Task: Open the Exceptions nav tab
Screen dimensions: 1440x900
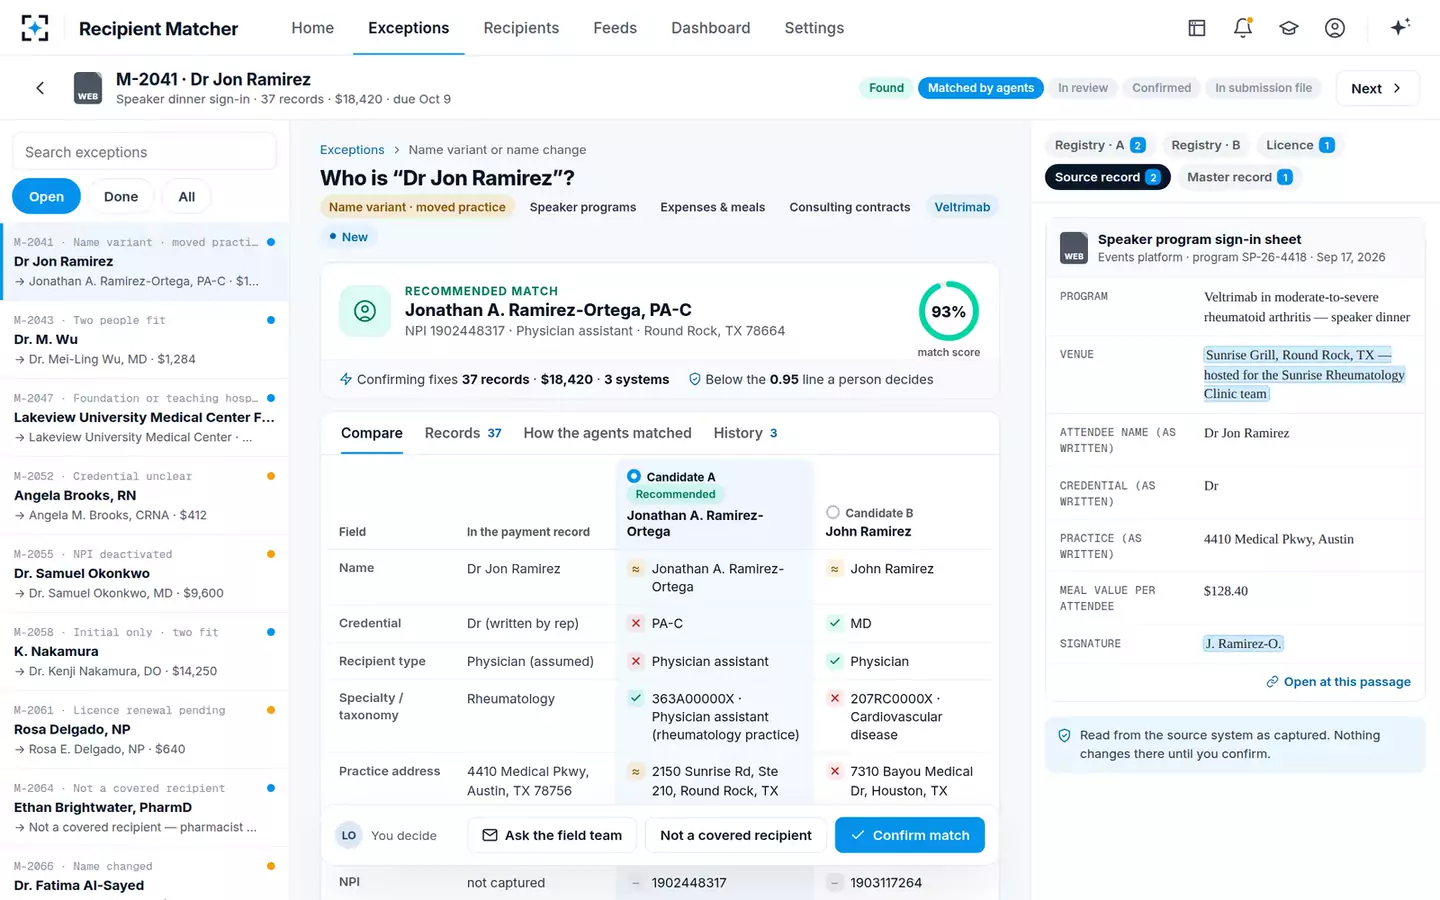Action: [408, 28]
